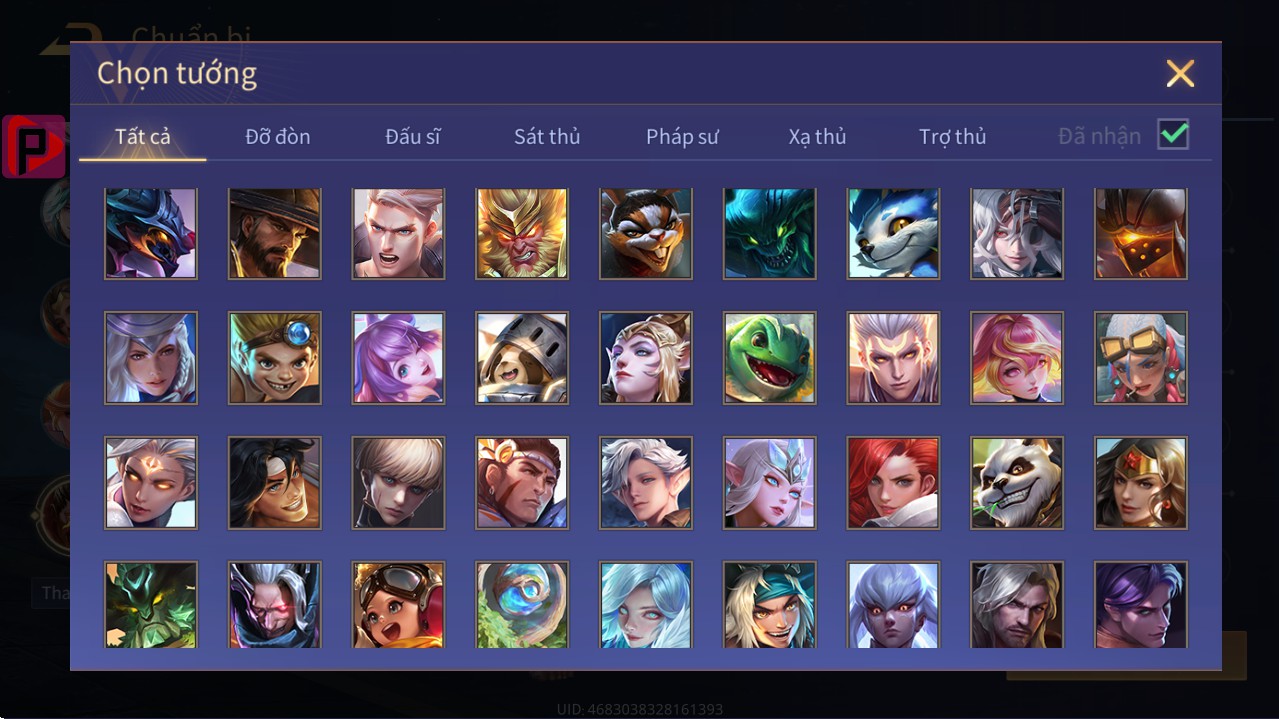Pick the Wonder Woman tiara hero
This screenshot has height=719, width=1279.
pyautogui.click(x=1141, y=483)
